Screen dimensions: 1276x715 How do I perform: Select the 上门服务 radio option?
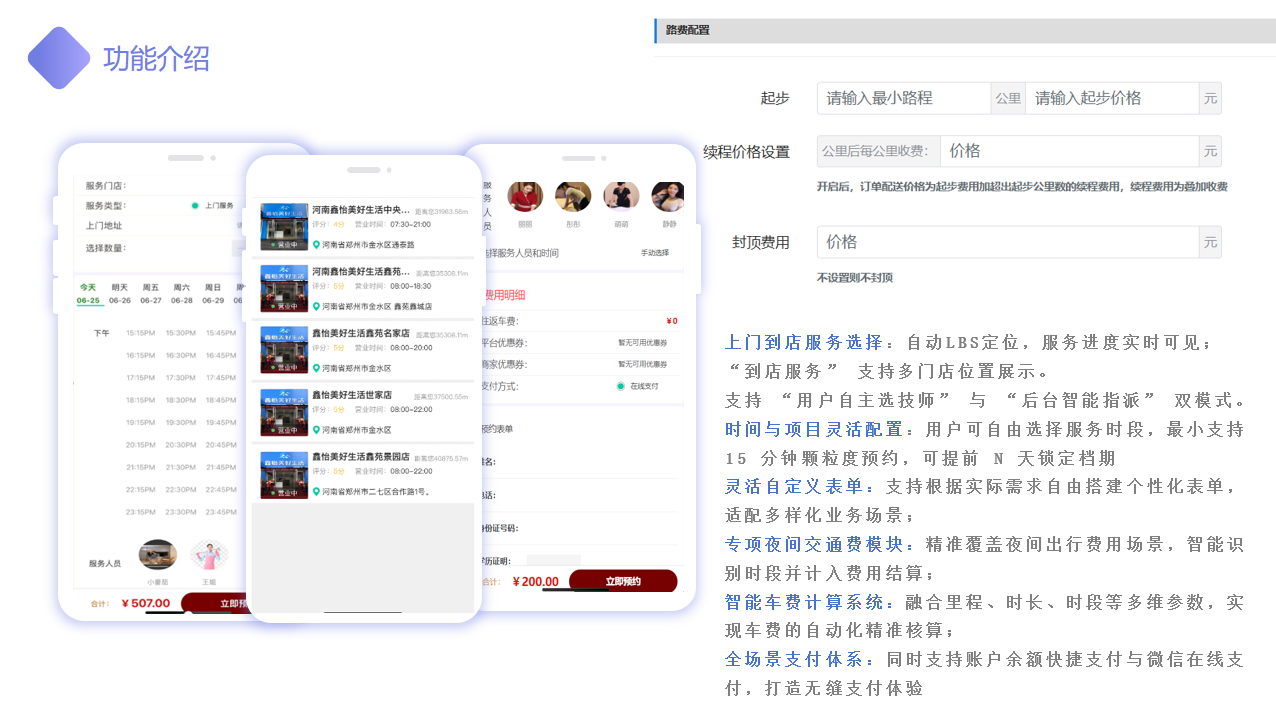pos(195,206)
